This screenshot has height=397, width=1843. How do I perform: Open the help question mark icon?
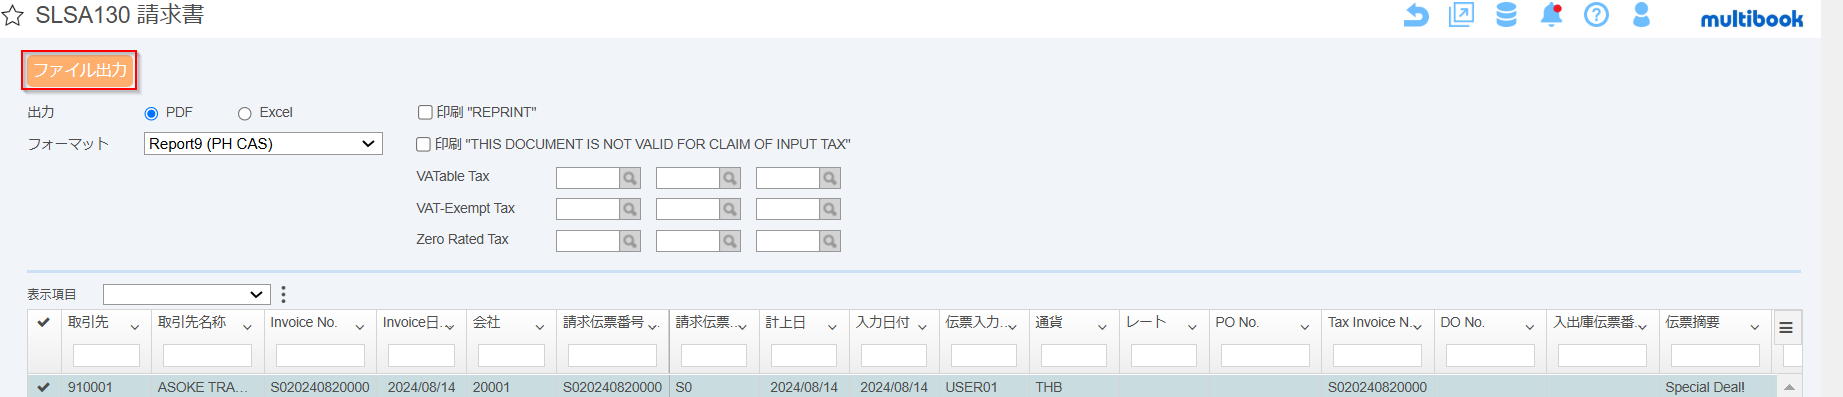[1596, 15]
